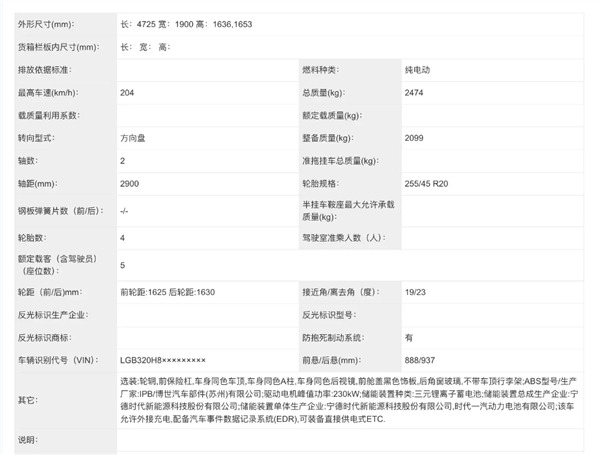
Task: Select the 钢板弹簧片数 value -/-
Action: (x=124, y=212)
